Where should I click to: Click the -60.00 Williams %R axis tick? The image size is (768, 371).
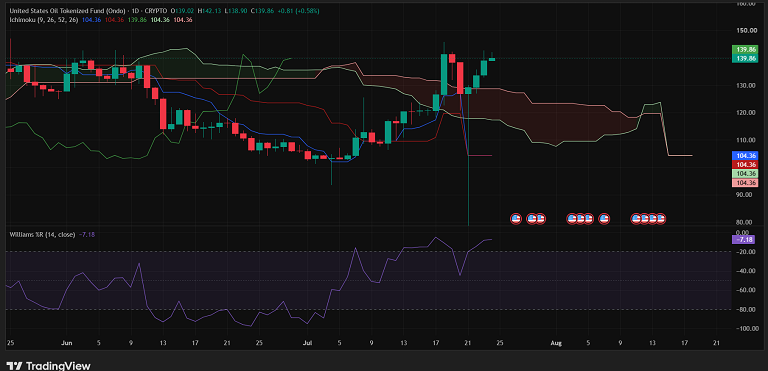tap(747, 290)
